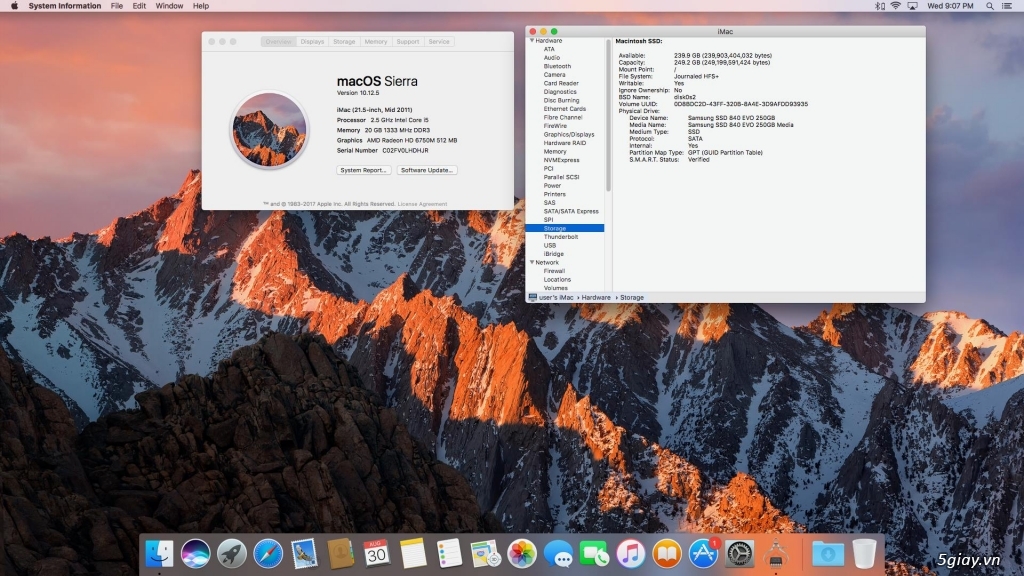The height and width of the screenshot is (576, 1024).
Task: Open the Trash in dock
Action: [864, 554]
